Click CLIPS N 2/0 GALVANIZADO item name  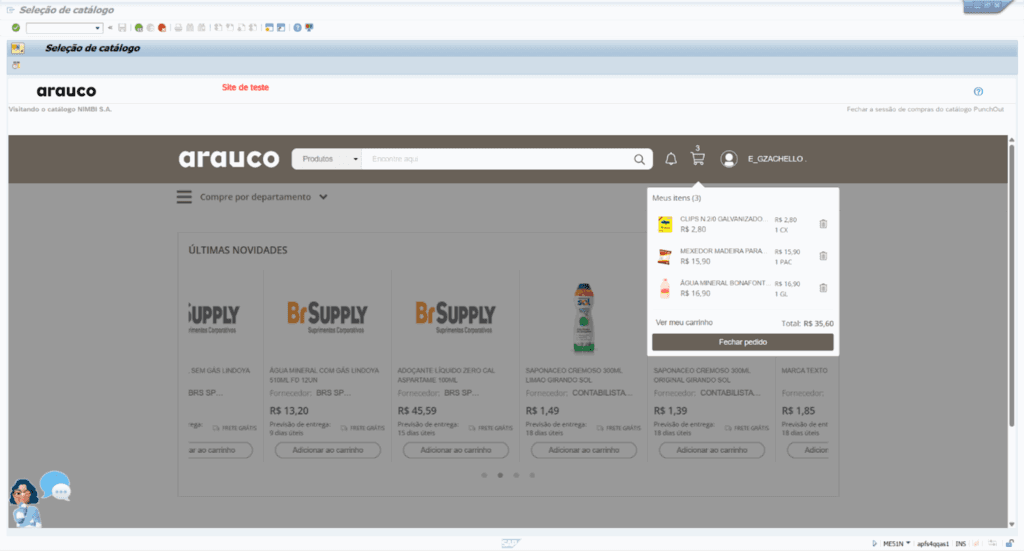click(x=724, y=219)
